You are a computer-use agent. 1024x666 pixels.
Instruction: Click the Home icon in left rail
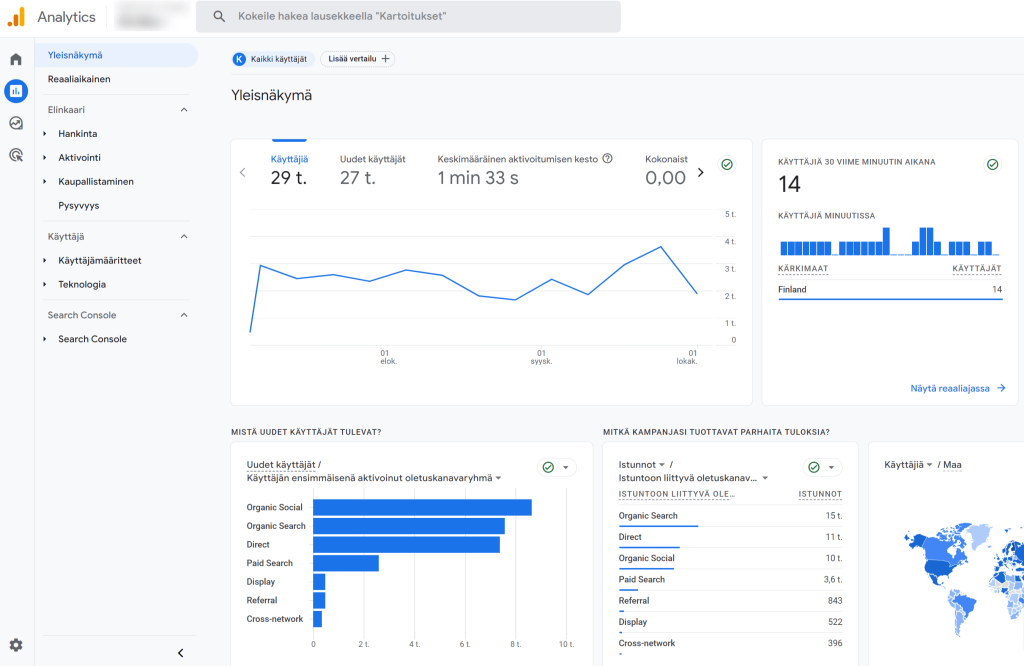pos(16,60)
